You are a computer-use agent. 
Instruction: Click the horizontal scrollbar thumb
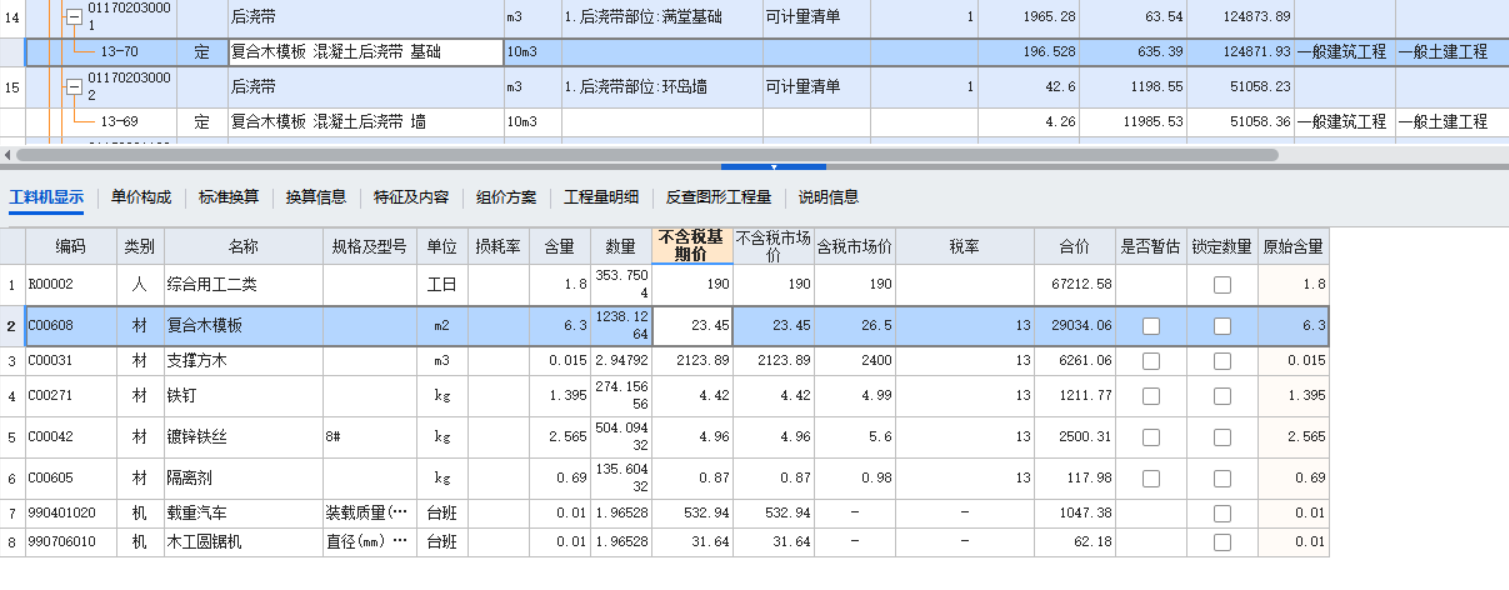click(x=647, y=155)
